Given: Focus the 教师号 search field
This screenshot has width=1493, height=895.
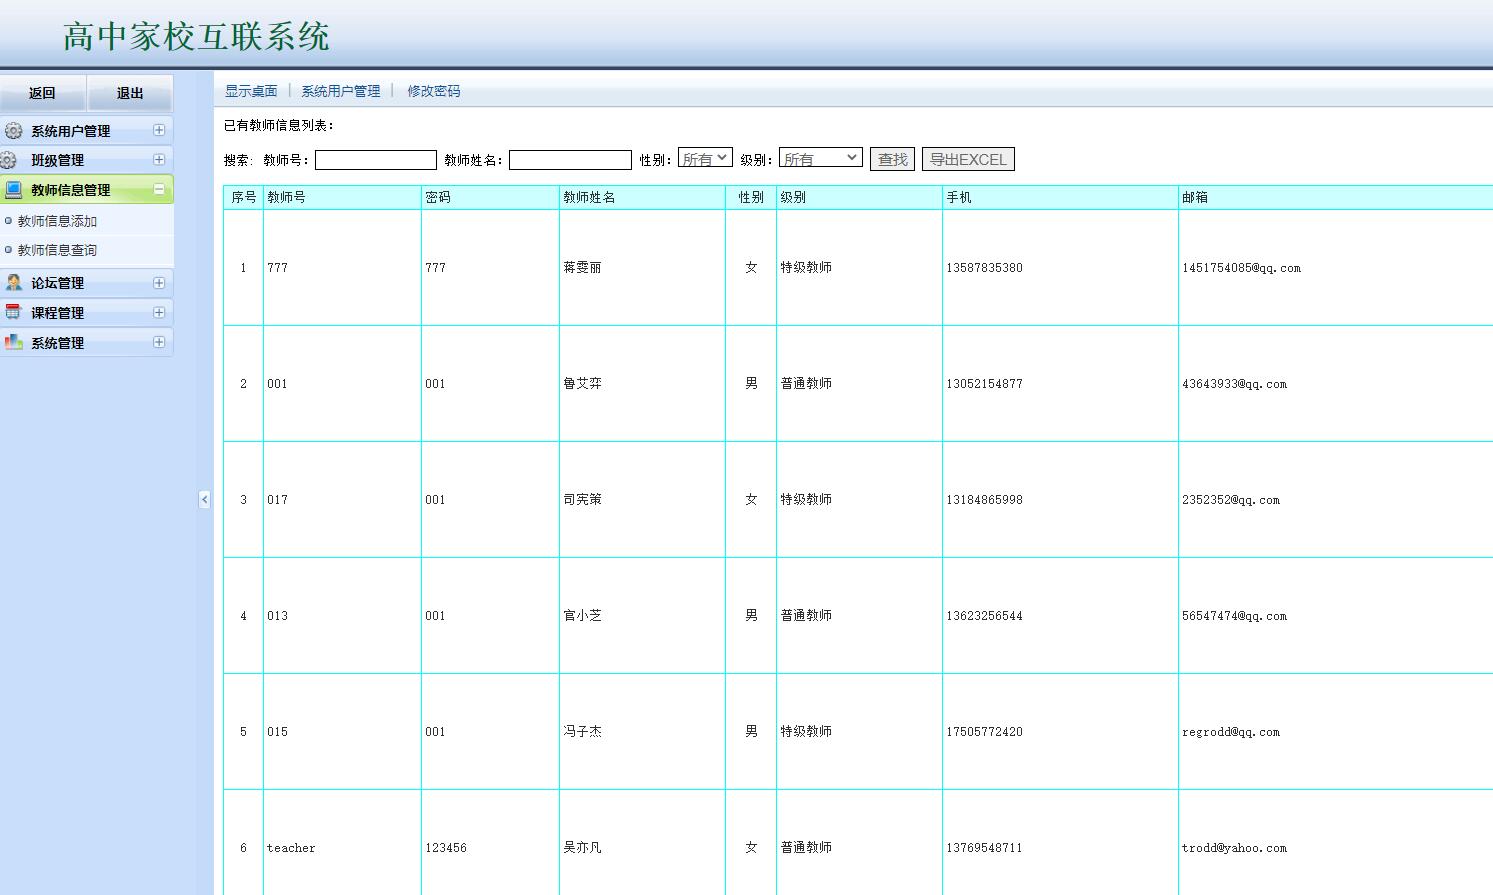Looking at the screenshot, I should point(376,160).
